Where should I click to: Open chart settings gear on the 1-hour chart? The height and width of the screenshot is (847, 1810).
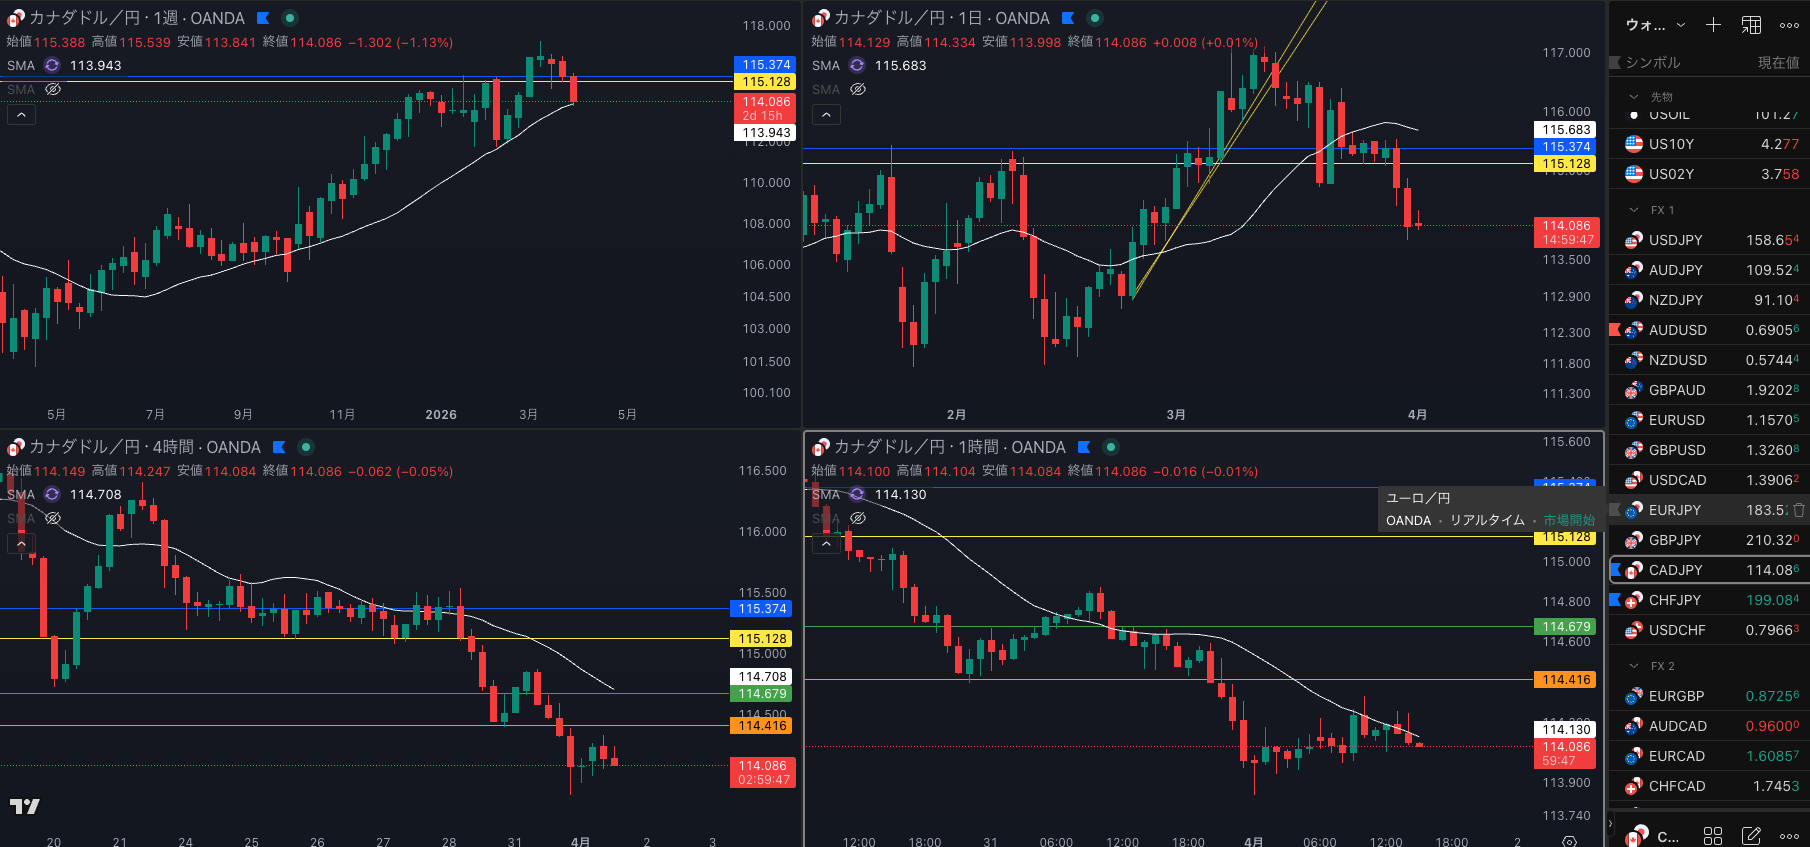(1569, 841)
